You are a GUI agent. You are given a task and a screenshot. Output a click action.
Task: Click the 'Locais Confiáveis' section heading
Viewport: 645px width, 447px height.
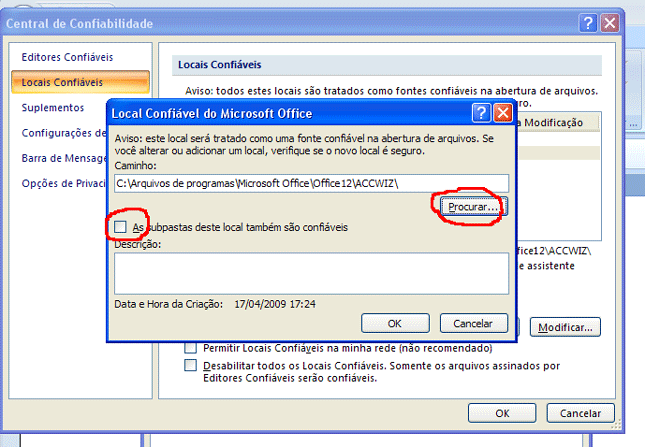[219, 65]
